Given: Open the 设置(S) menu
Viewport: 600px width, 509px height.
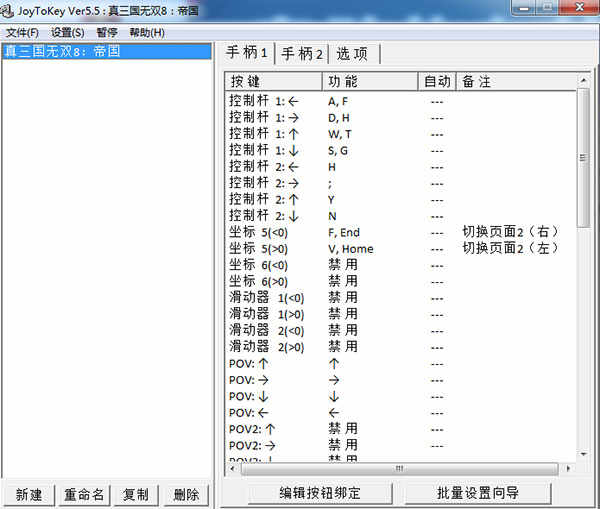Looking at the screenshot, I should (67, 32).
